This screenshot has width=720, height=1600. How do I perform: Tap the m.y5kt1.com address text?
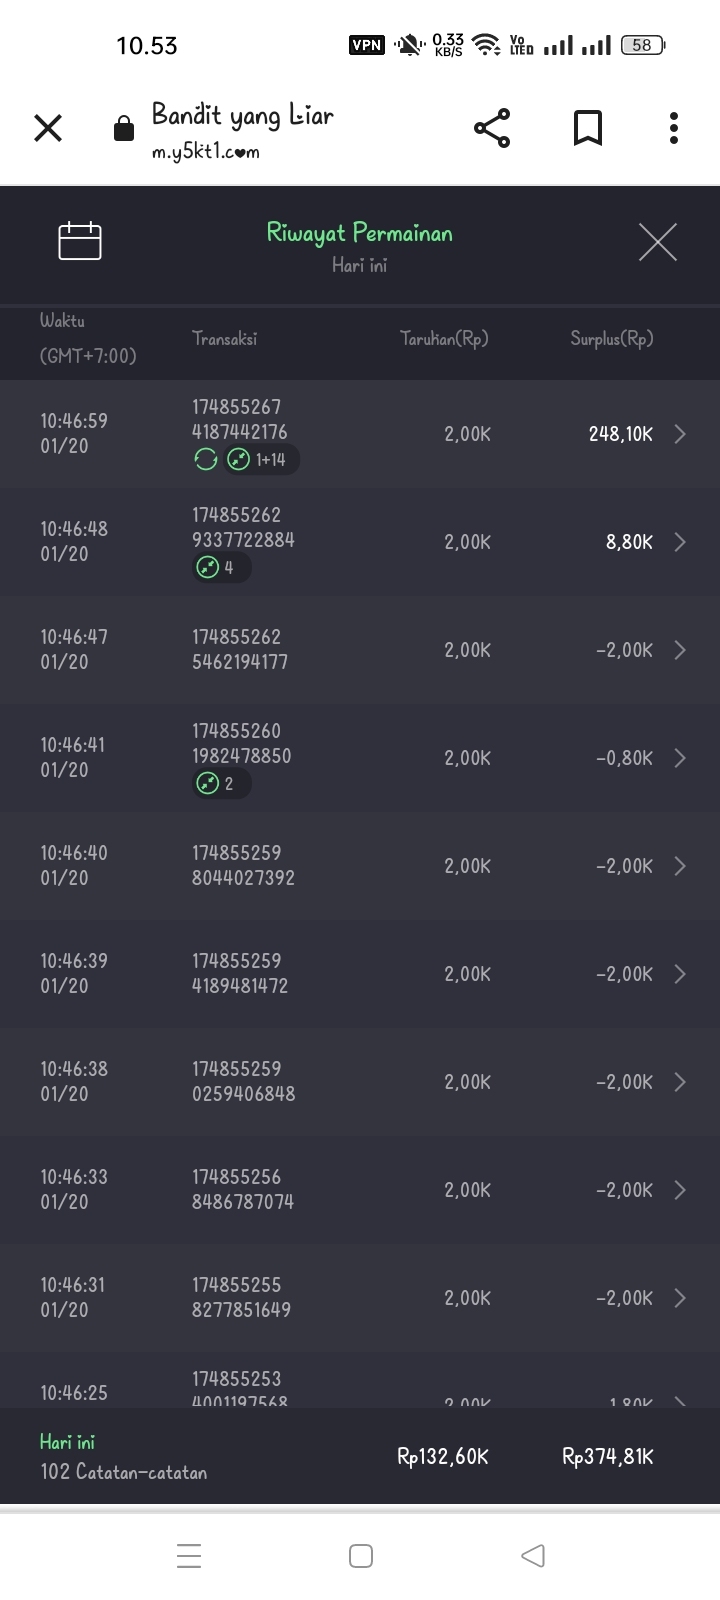pos(206,152)
